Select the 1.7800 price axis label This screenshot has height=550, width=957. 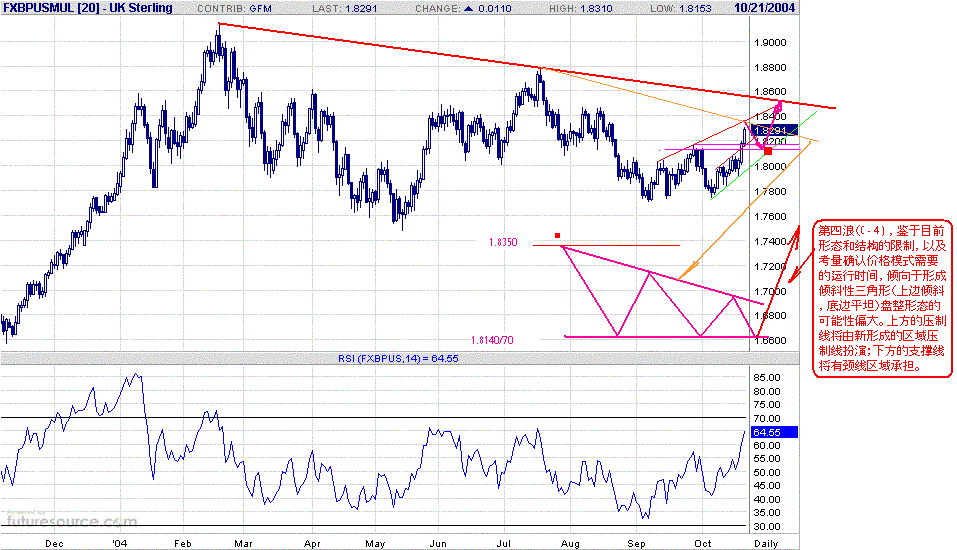770,192
